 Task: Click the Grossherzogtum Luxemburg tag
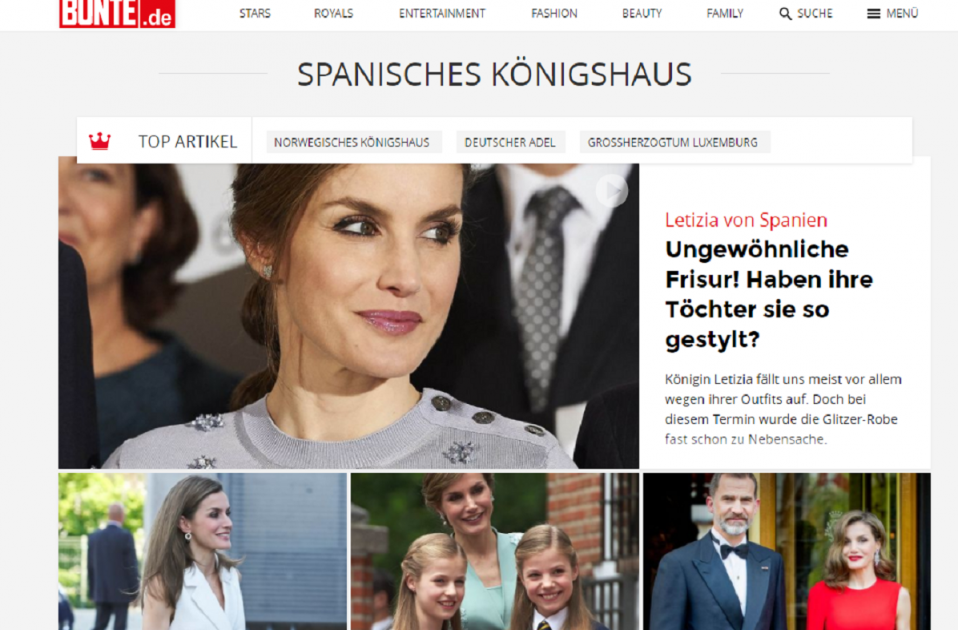pos(673,142)
